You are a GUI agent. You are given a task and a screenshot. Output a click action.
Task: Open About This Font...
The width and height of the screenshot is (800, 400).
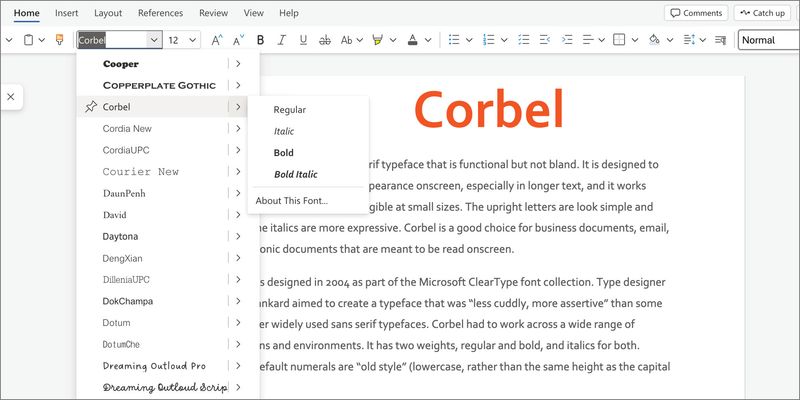click(292, 201)
